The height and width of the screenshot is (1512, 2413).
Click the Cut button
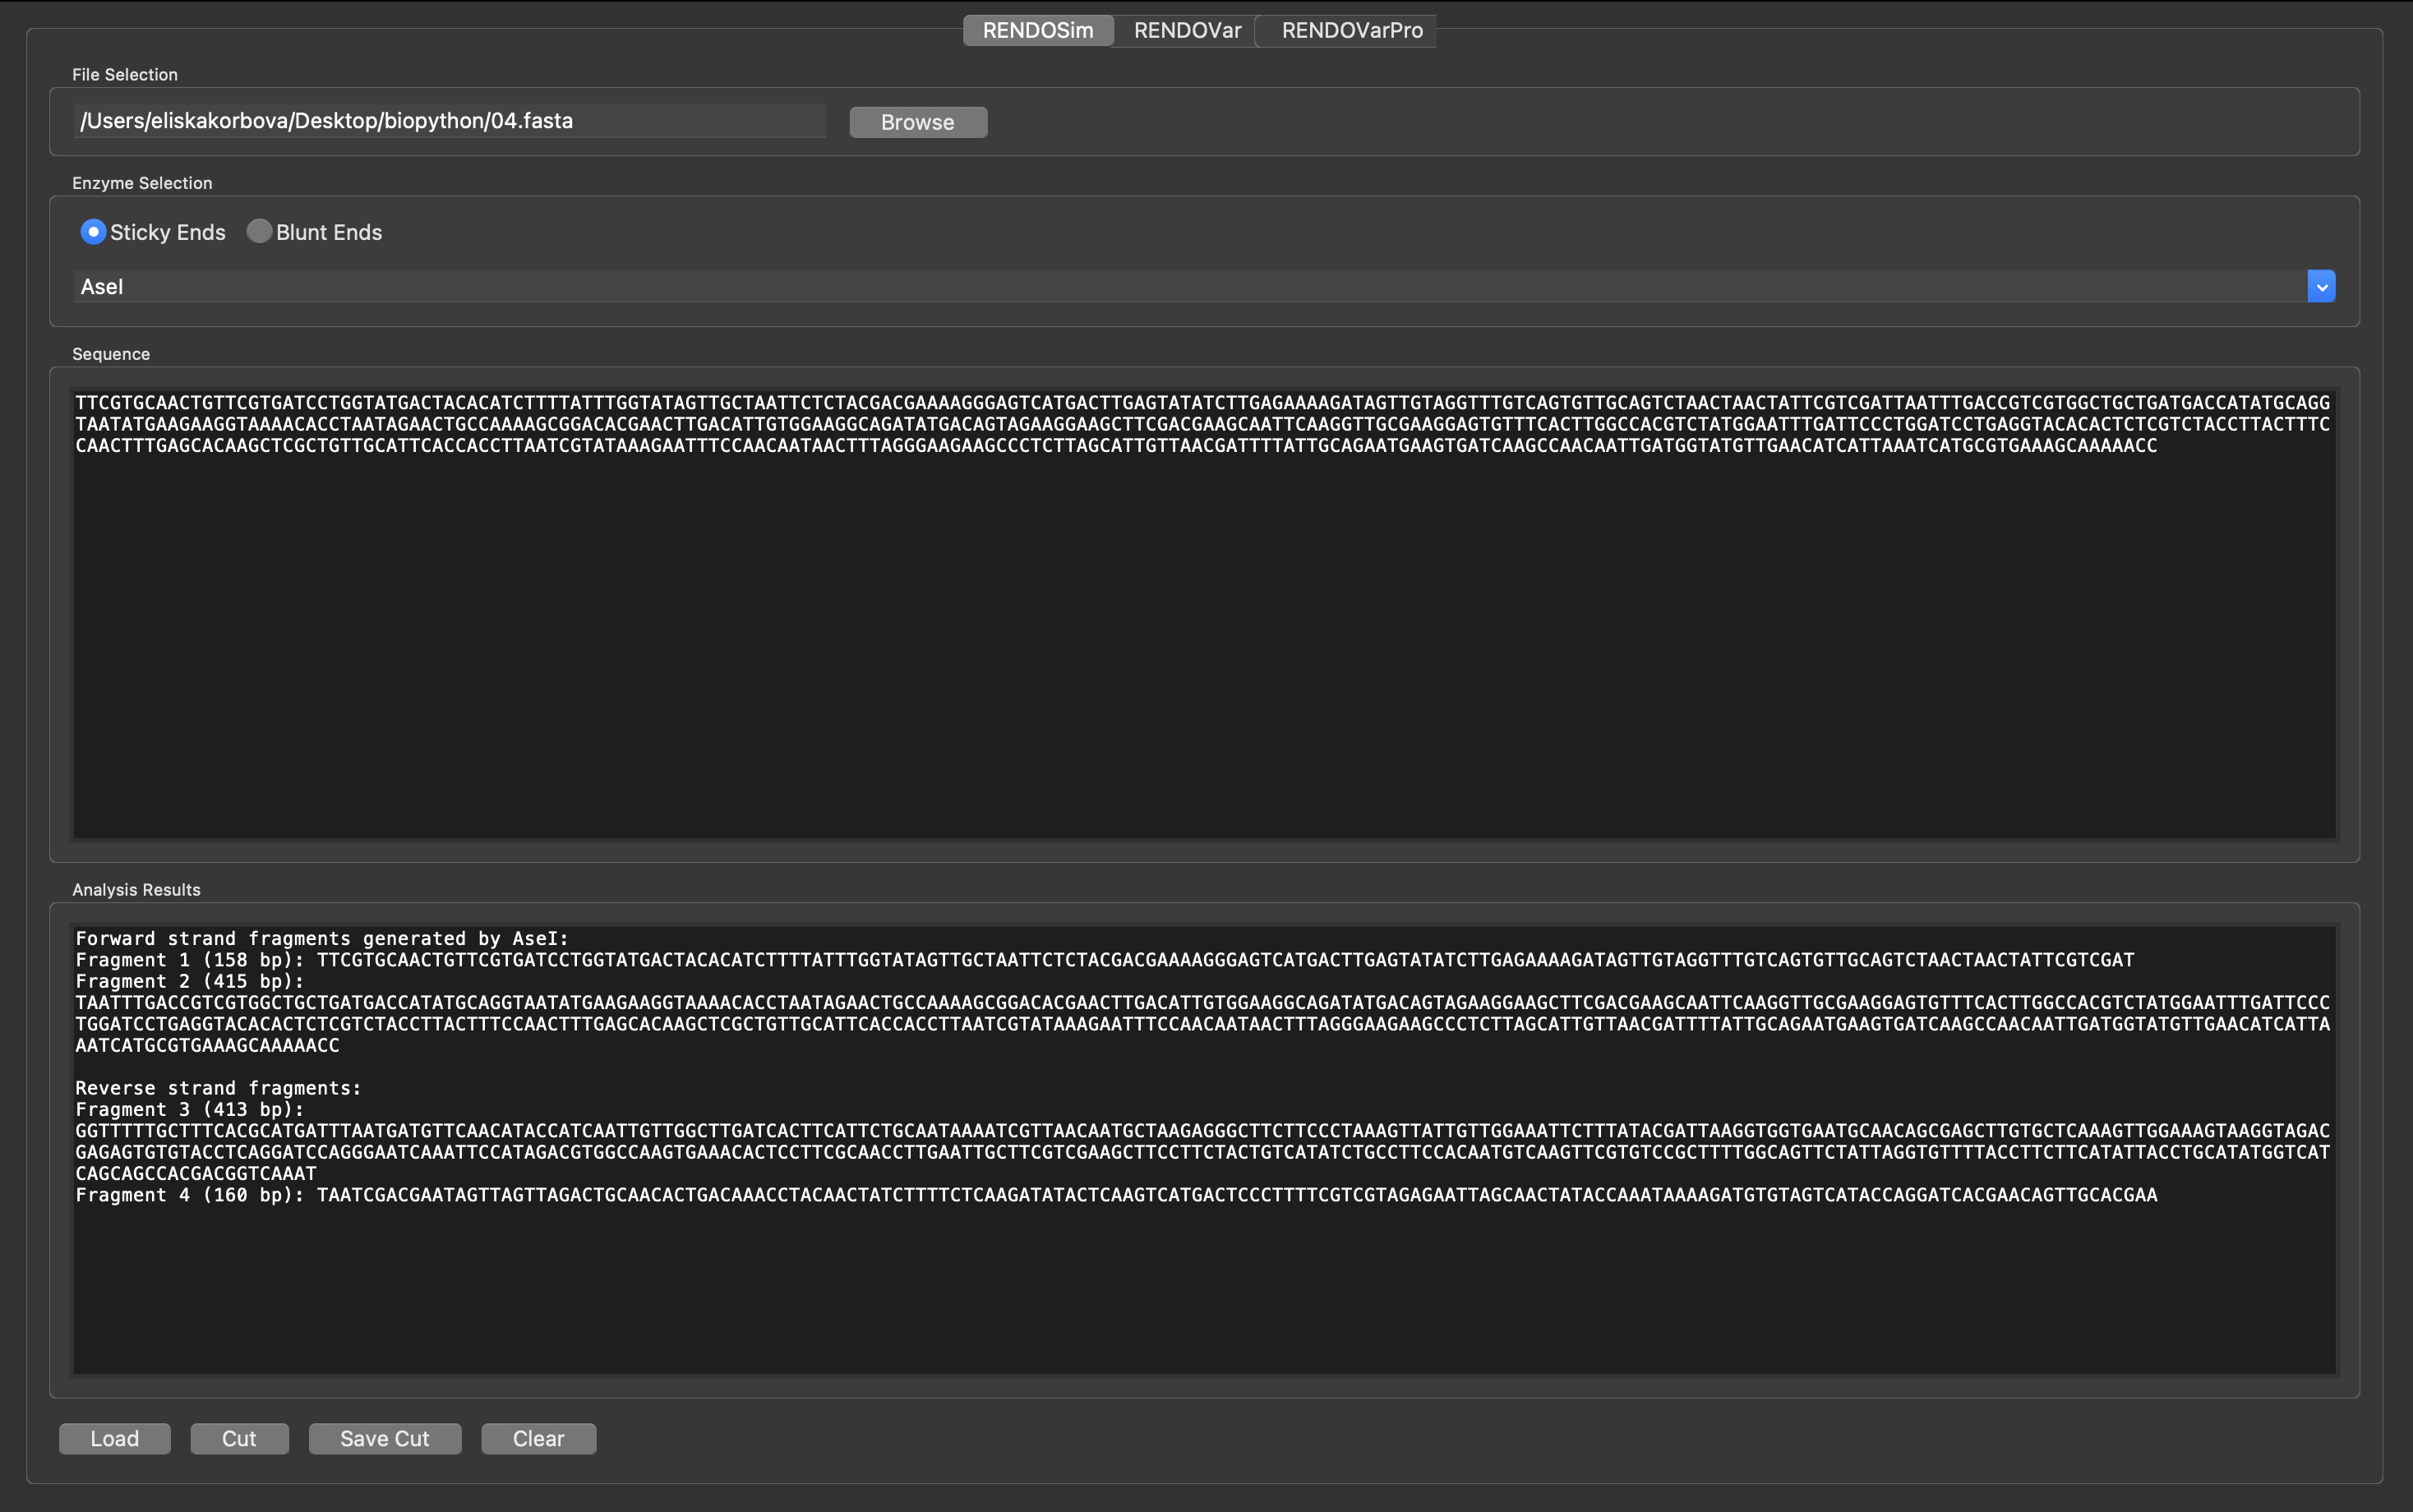coord(239,1438)
